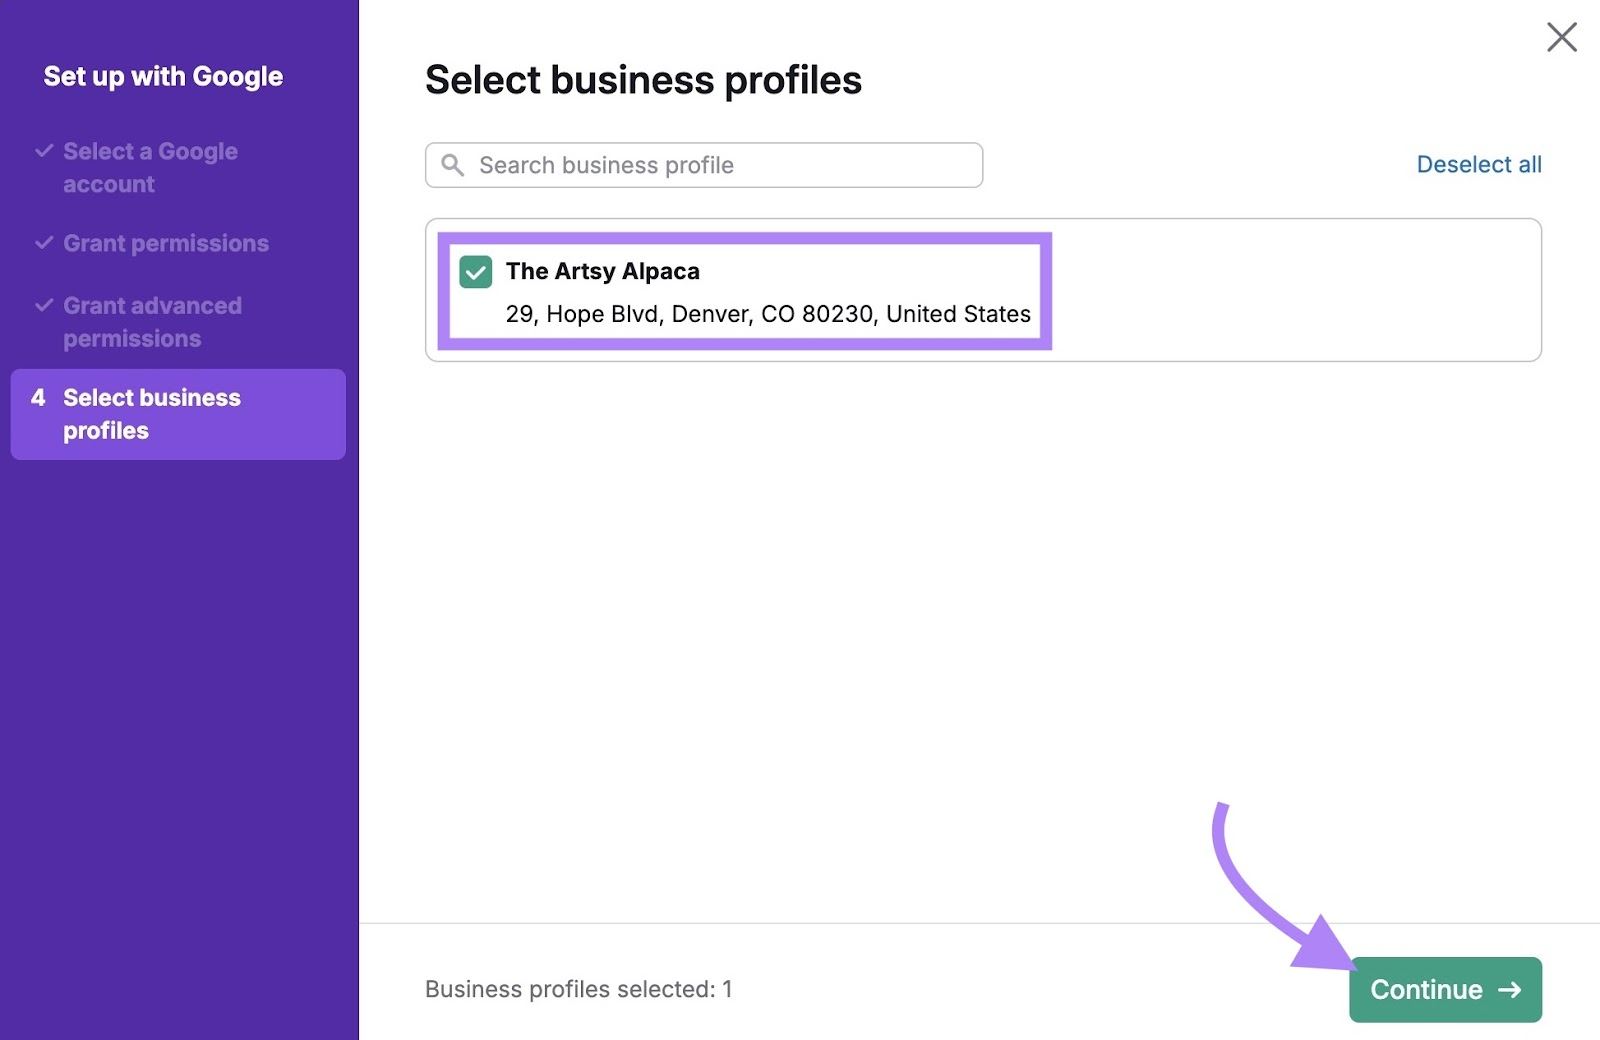Click the checkmark beside Grant permissions
This screenshot has width=1600, height=1040.
tap(44, 242)
